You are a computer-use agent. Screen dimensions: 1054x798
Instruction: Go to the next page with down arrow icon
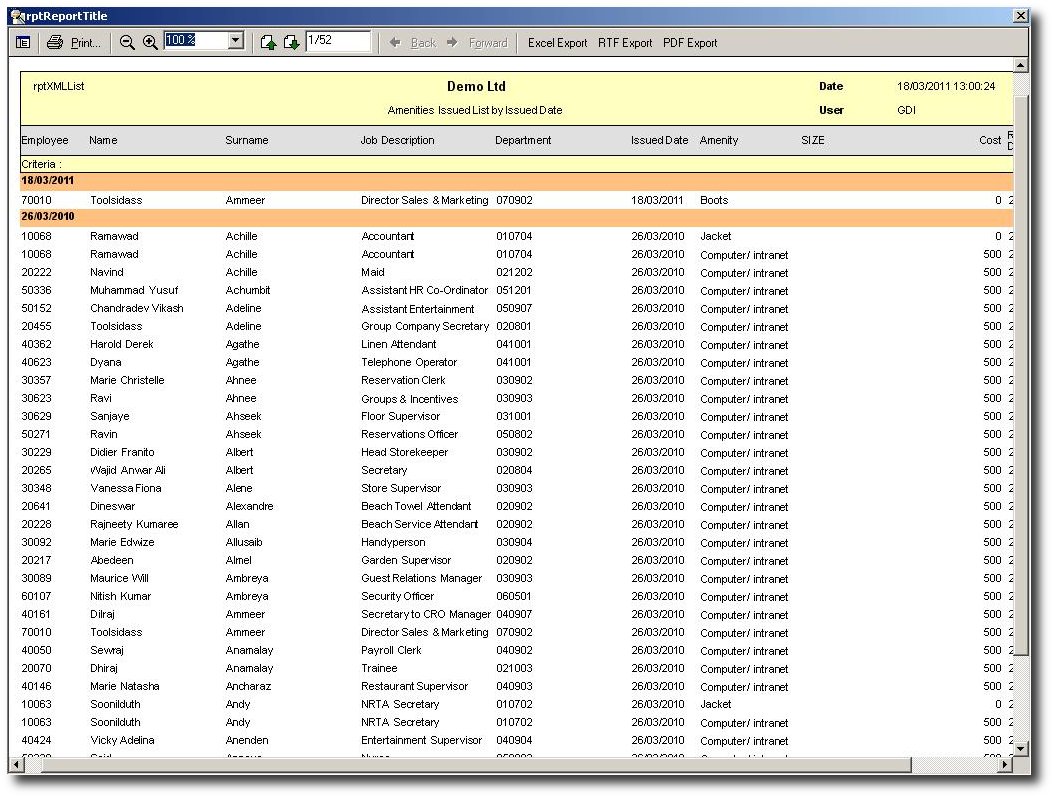tap(290, 43)
